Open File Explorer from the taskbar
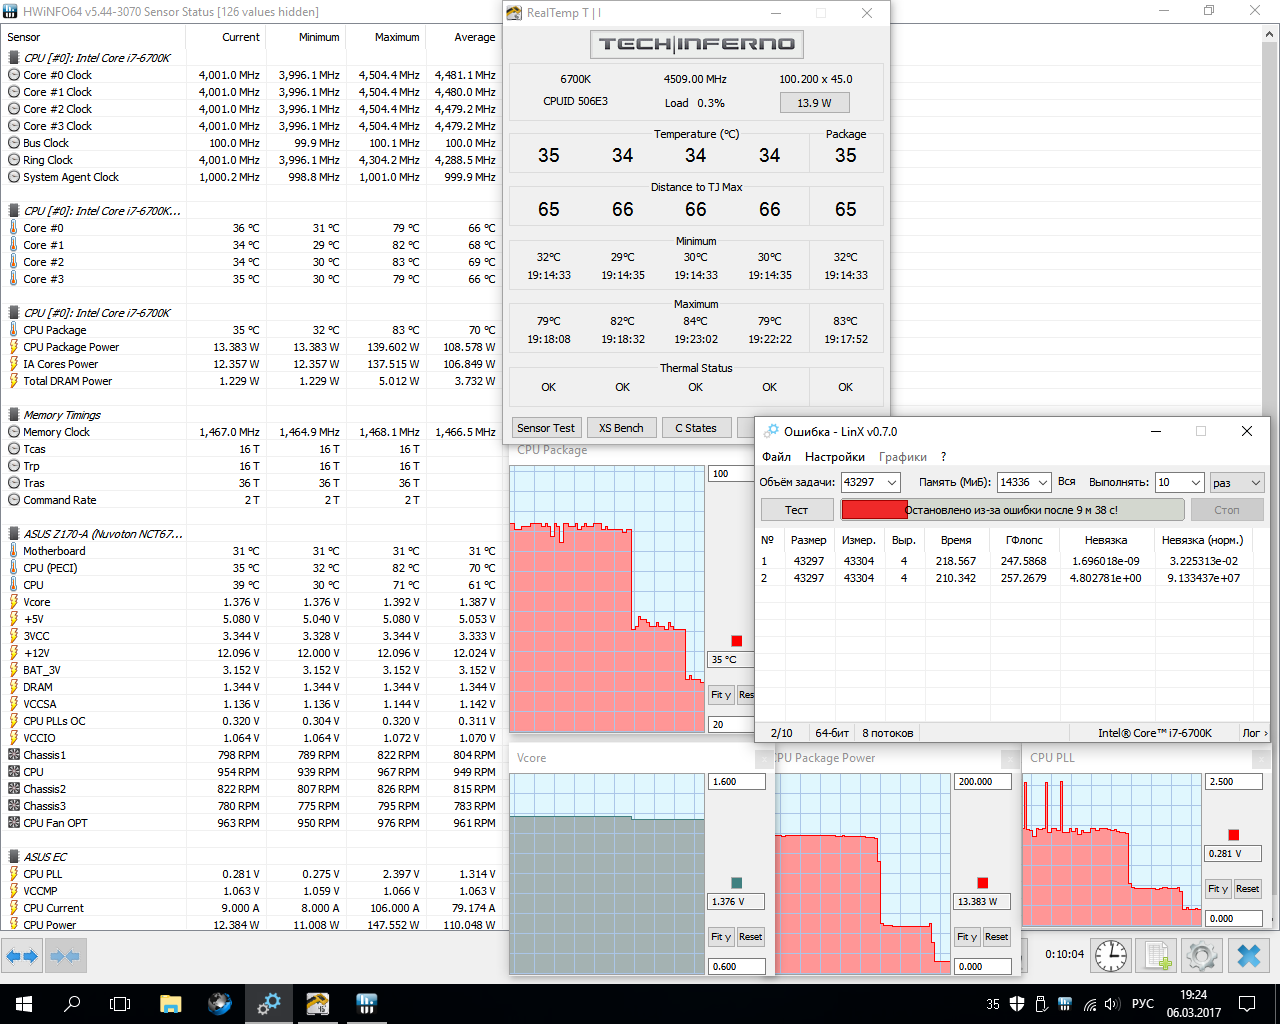This screenshot has width=1280, height=1024. point(170,1004)
